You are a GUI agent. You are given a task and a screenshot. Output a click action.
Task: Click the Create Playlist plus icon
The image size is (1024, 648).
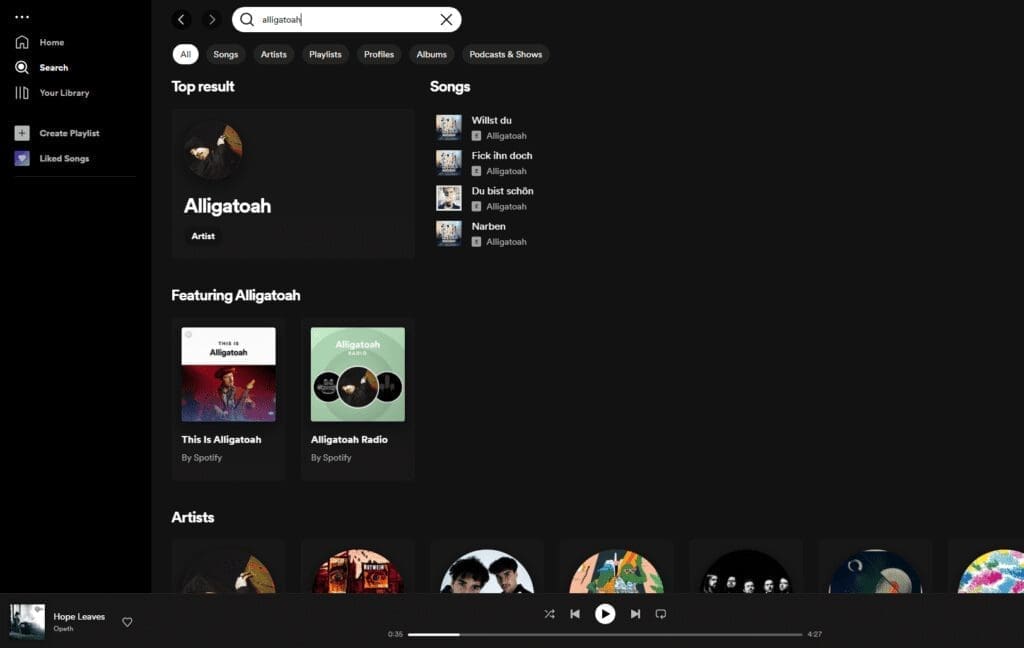(x=22, y=133)
